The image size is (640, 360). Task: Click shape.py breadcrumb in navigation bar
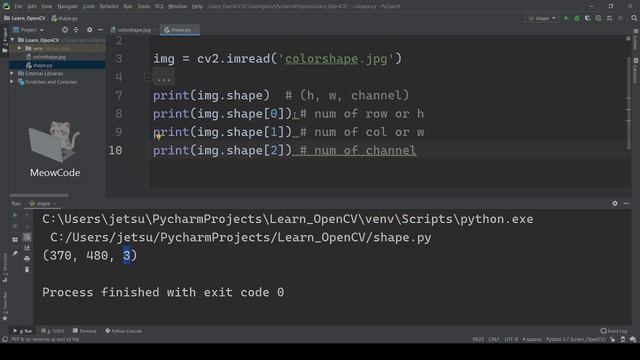pyautogui.click(x=65, y=18)
